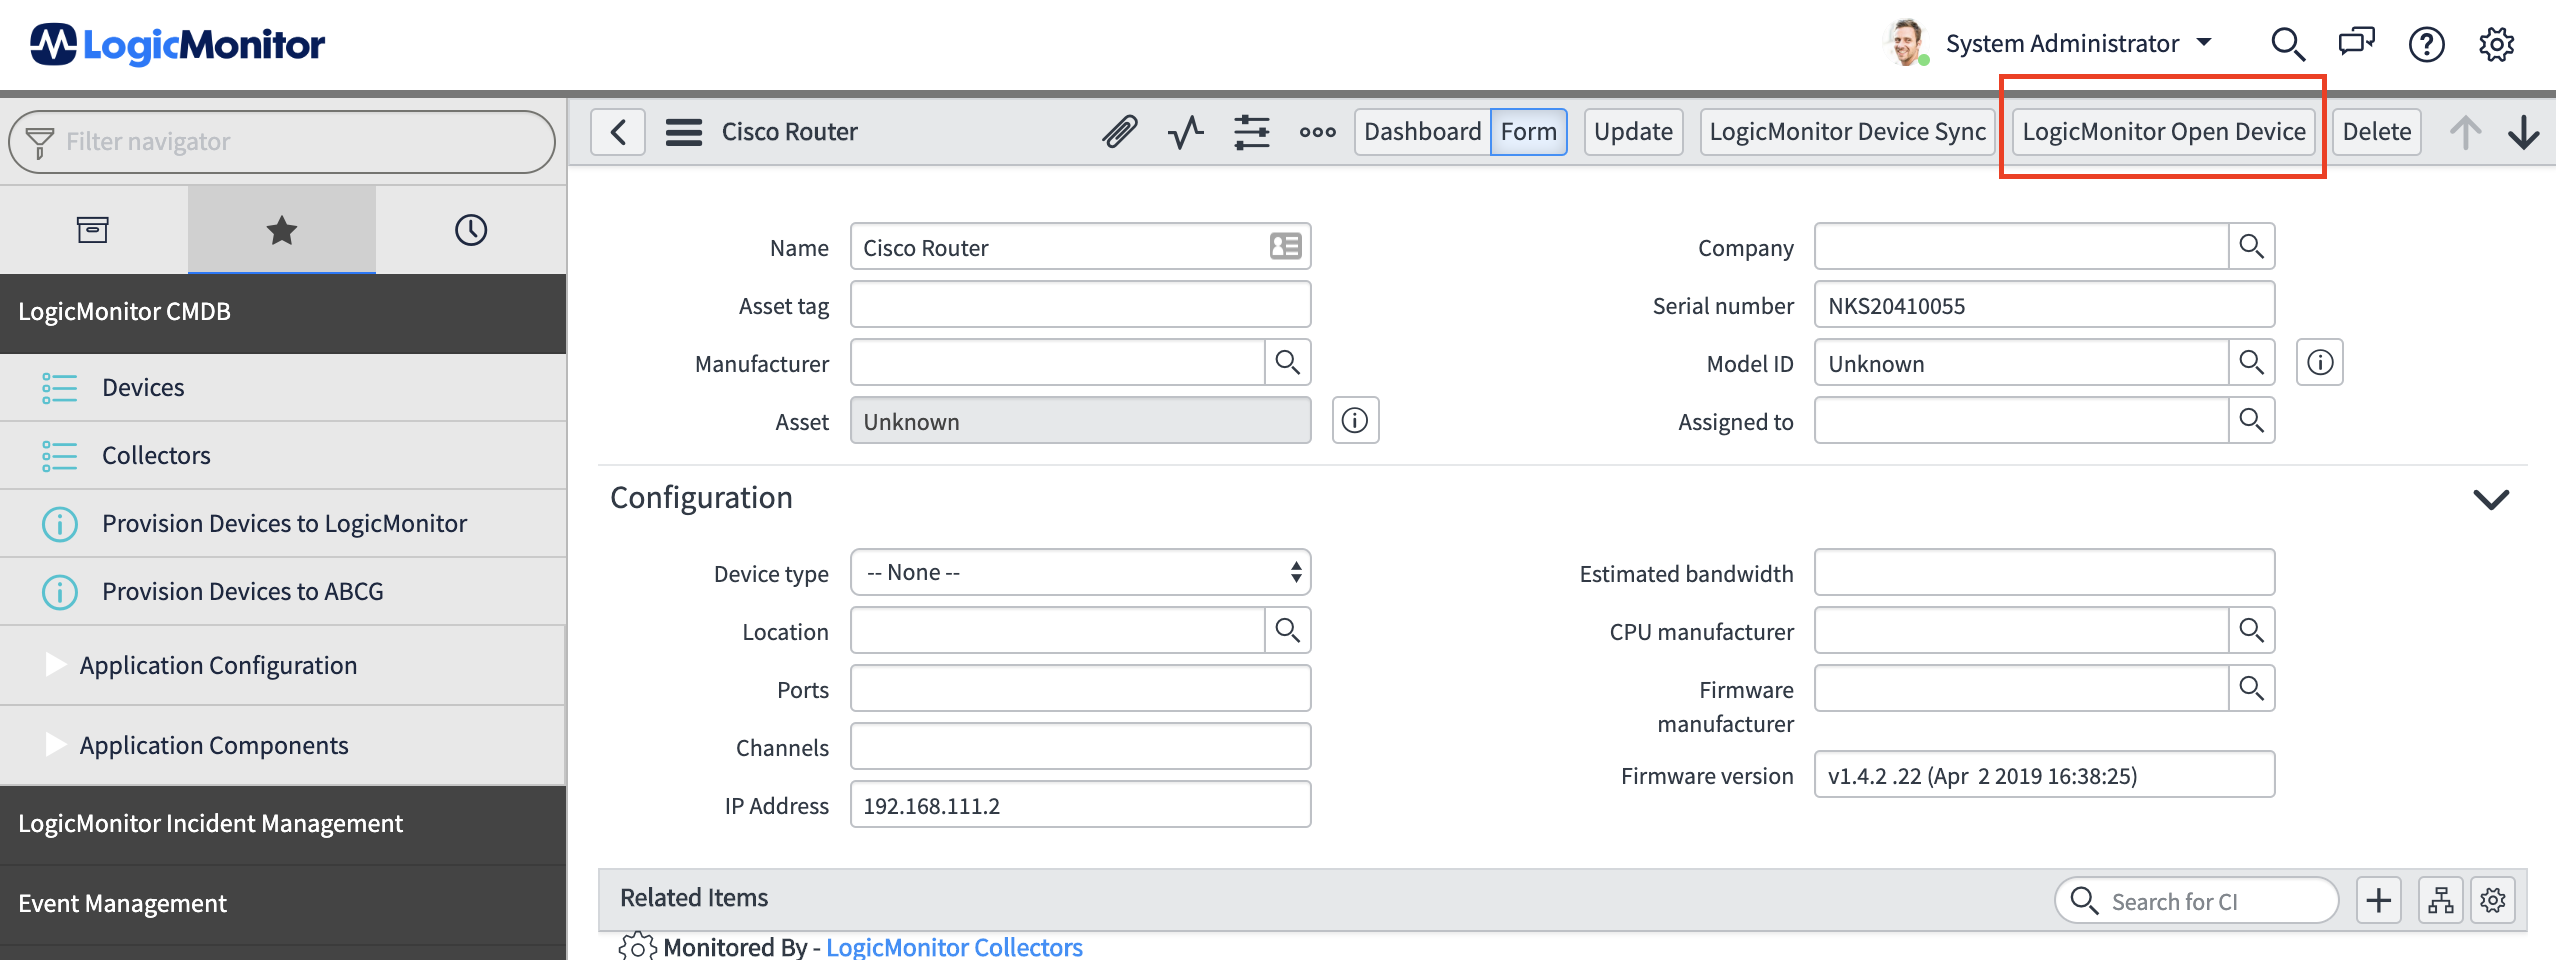
Task: Click the Channels field
Action: pyautogui.click(x=1081, y=747)
